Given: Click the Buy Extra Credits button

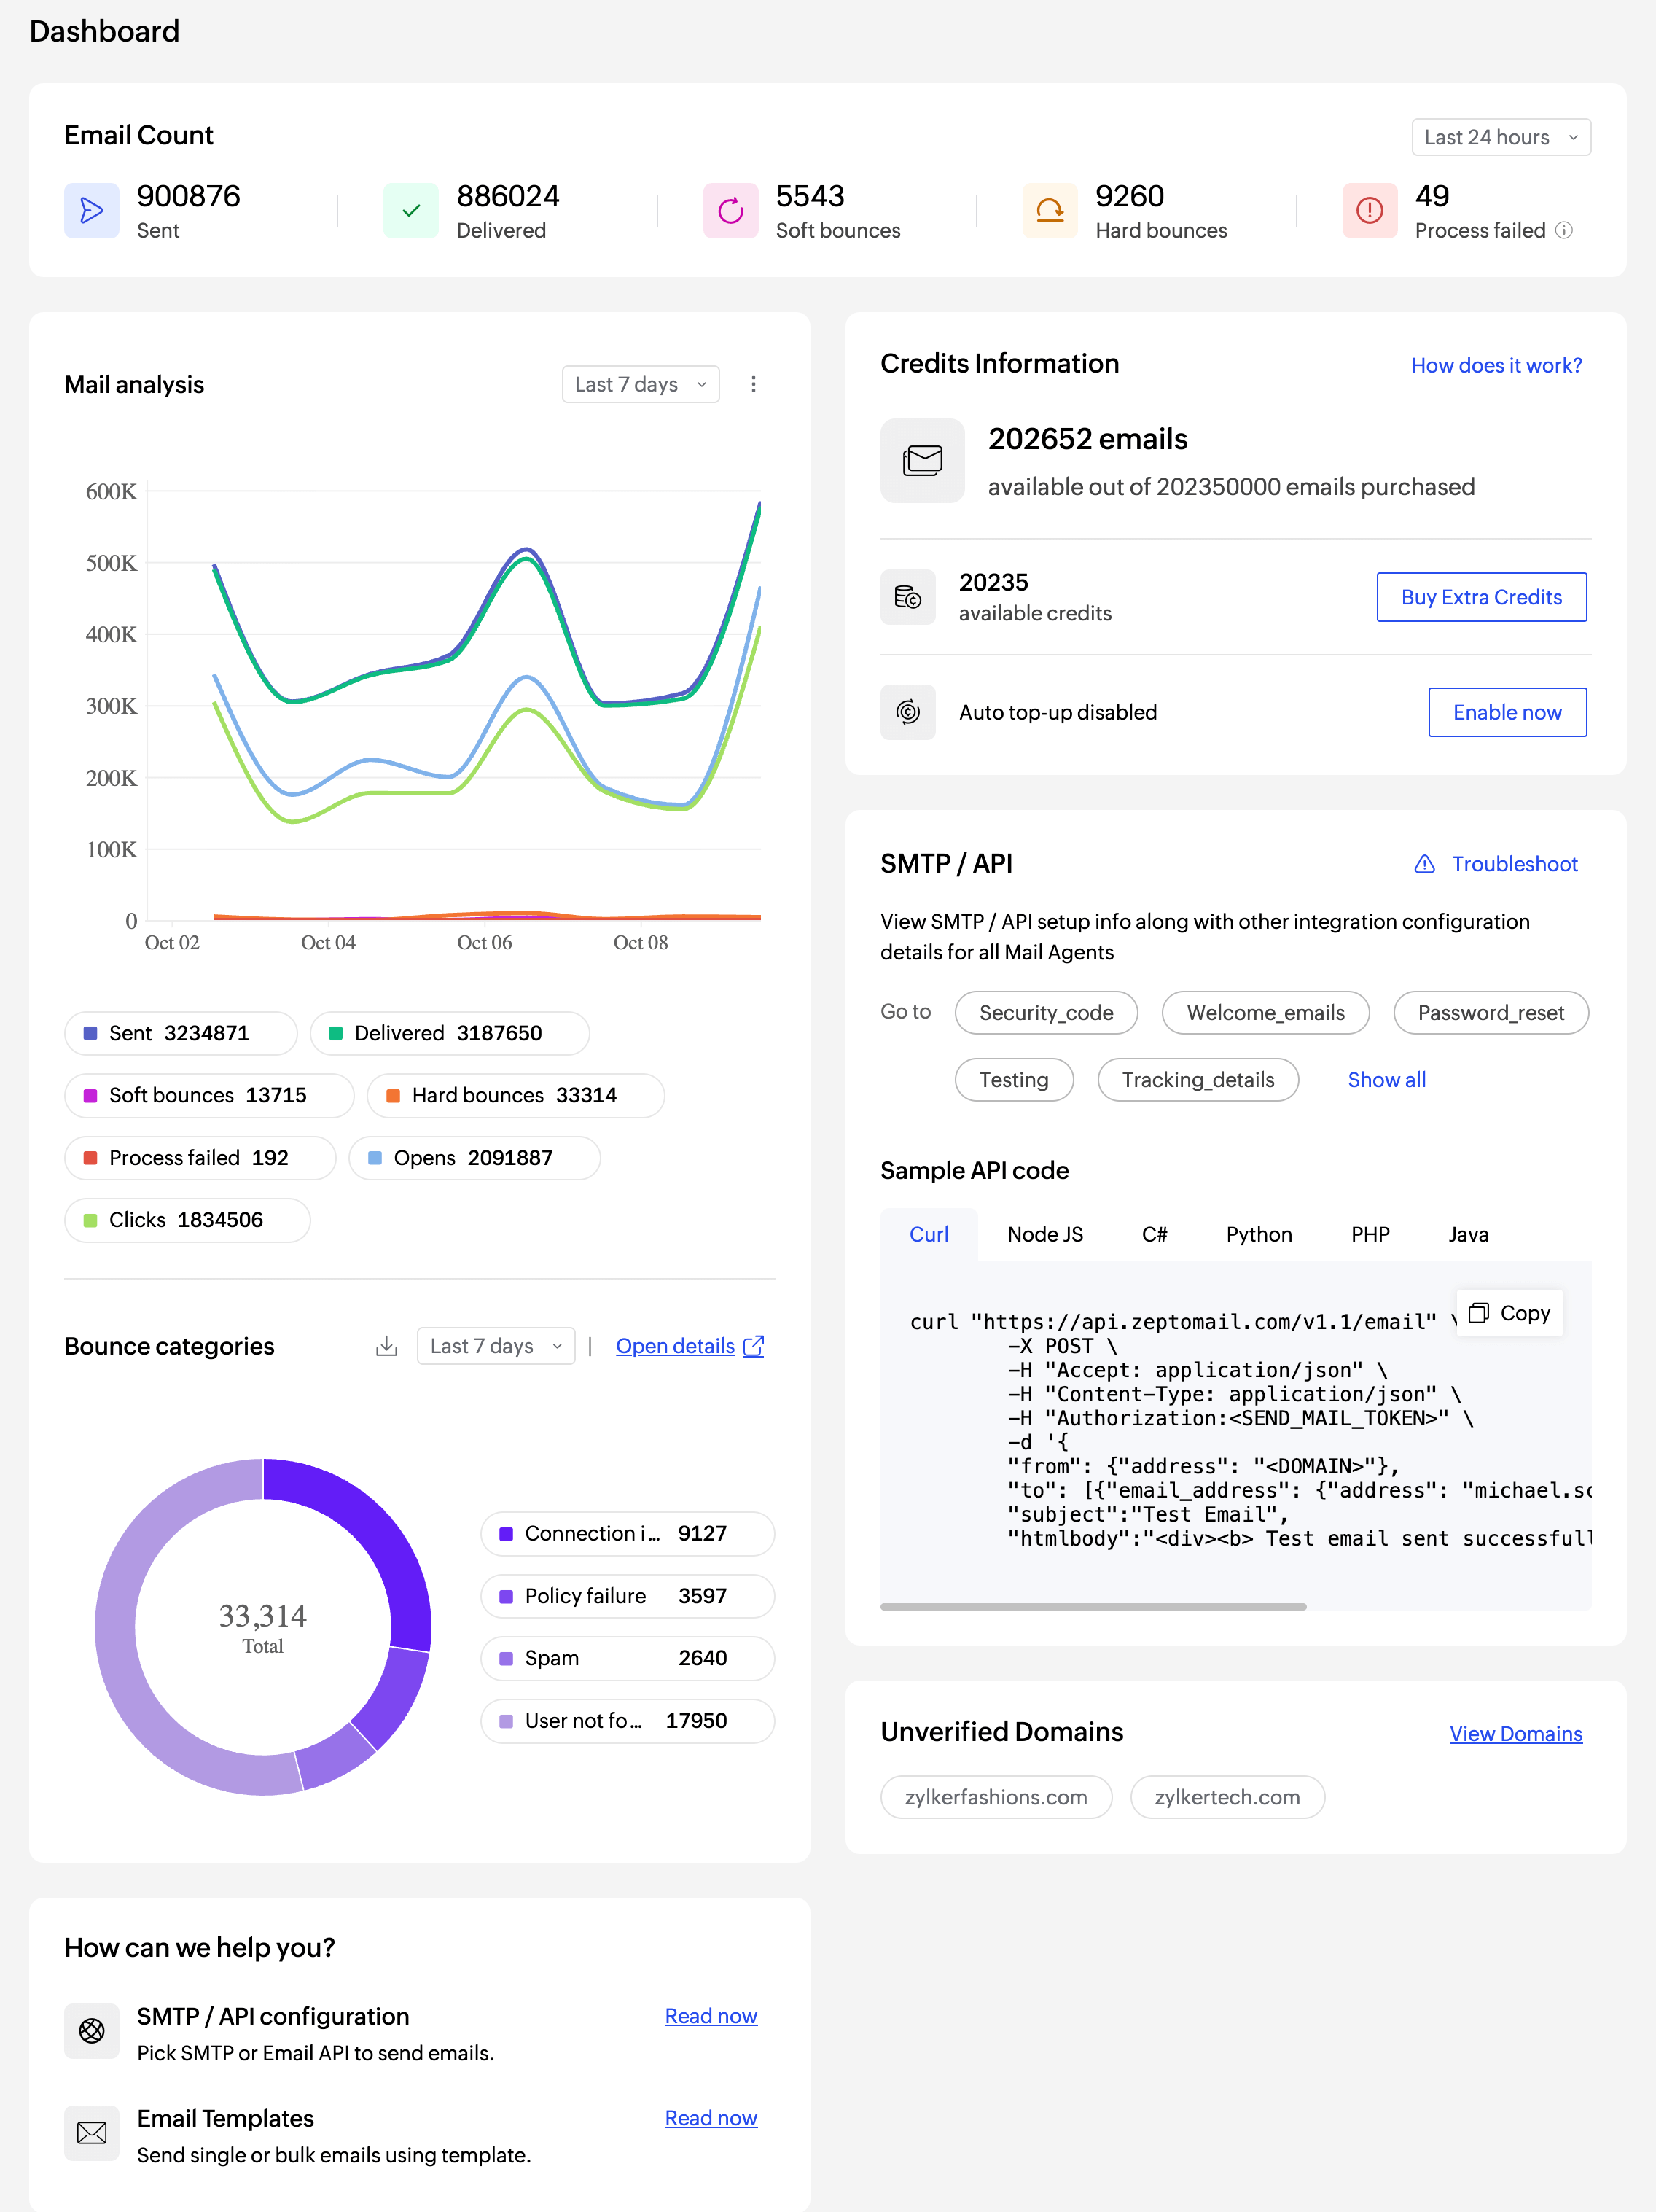Looking at the screenshot, I should tap(1481, 597).
